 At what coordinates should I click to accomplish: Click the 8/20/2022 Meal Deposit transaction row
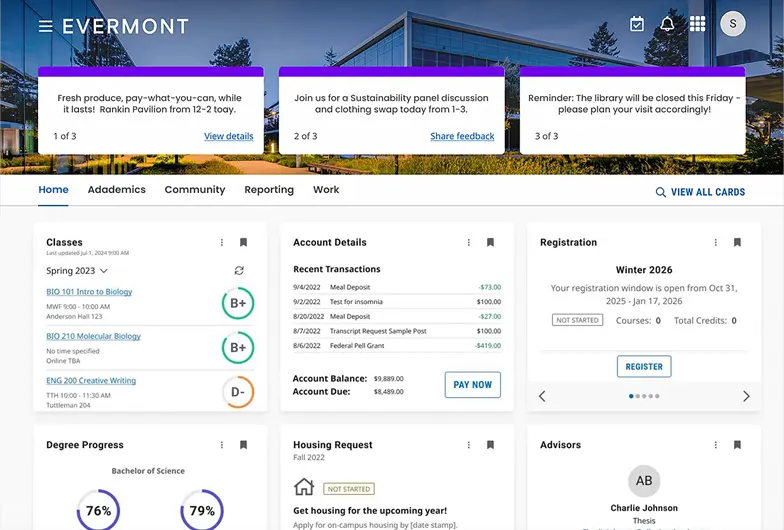(x=397, y=316)
